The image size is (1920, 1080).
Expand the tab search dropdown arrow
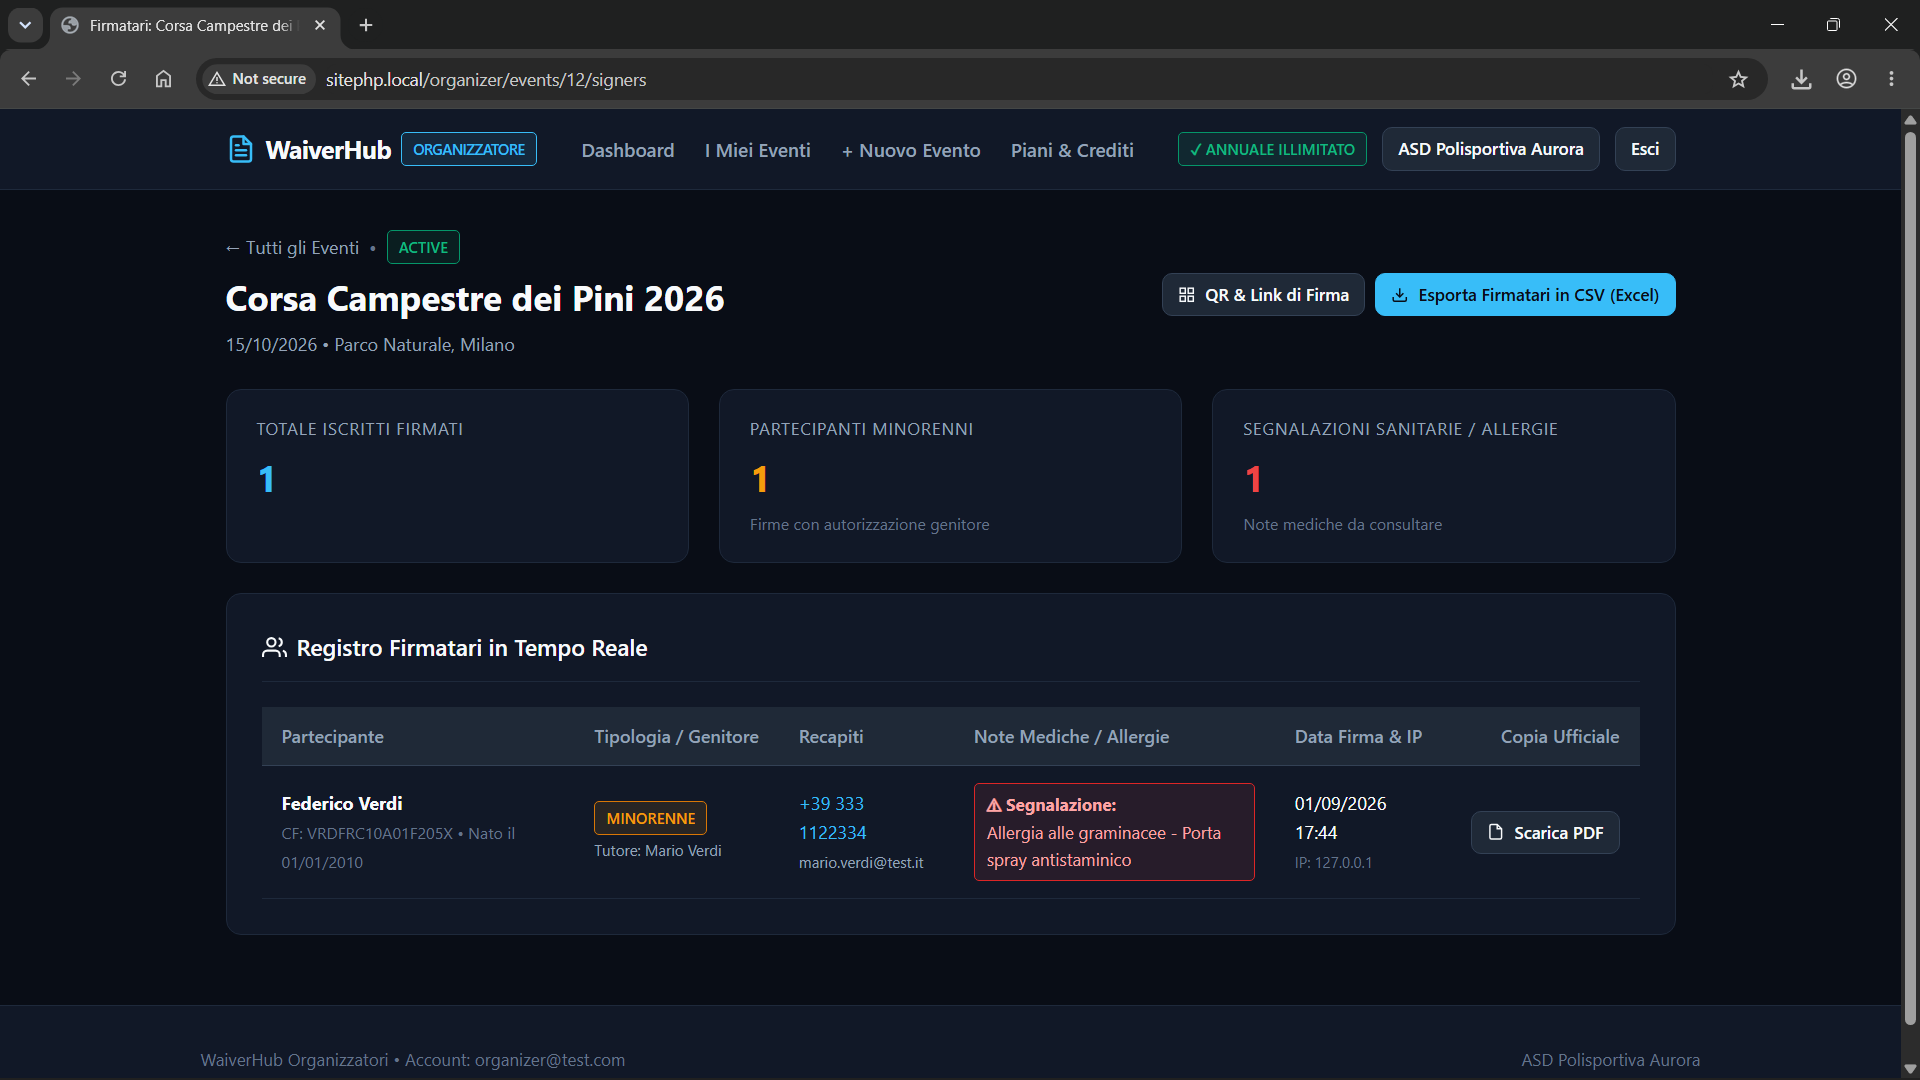coord(25,25)
